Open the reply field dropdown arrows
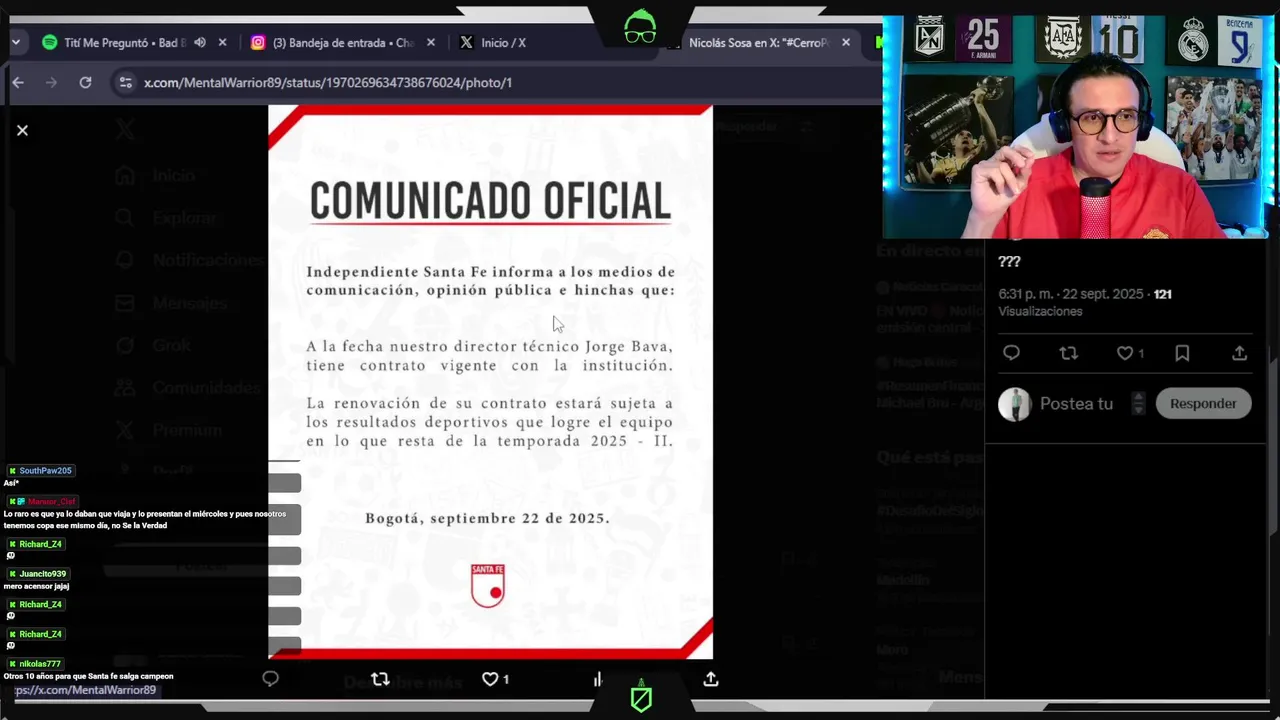1280x720 pixels. [1138, 404]
